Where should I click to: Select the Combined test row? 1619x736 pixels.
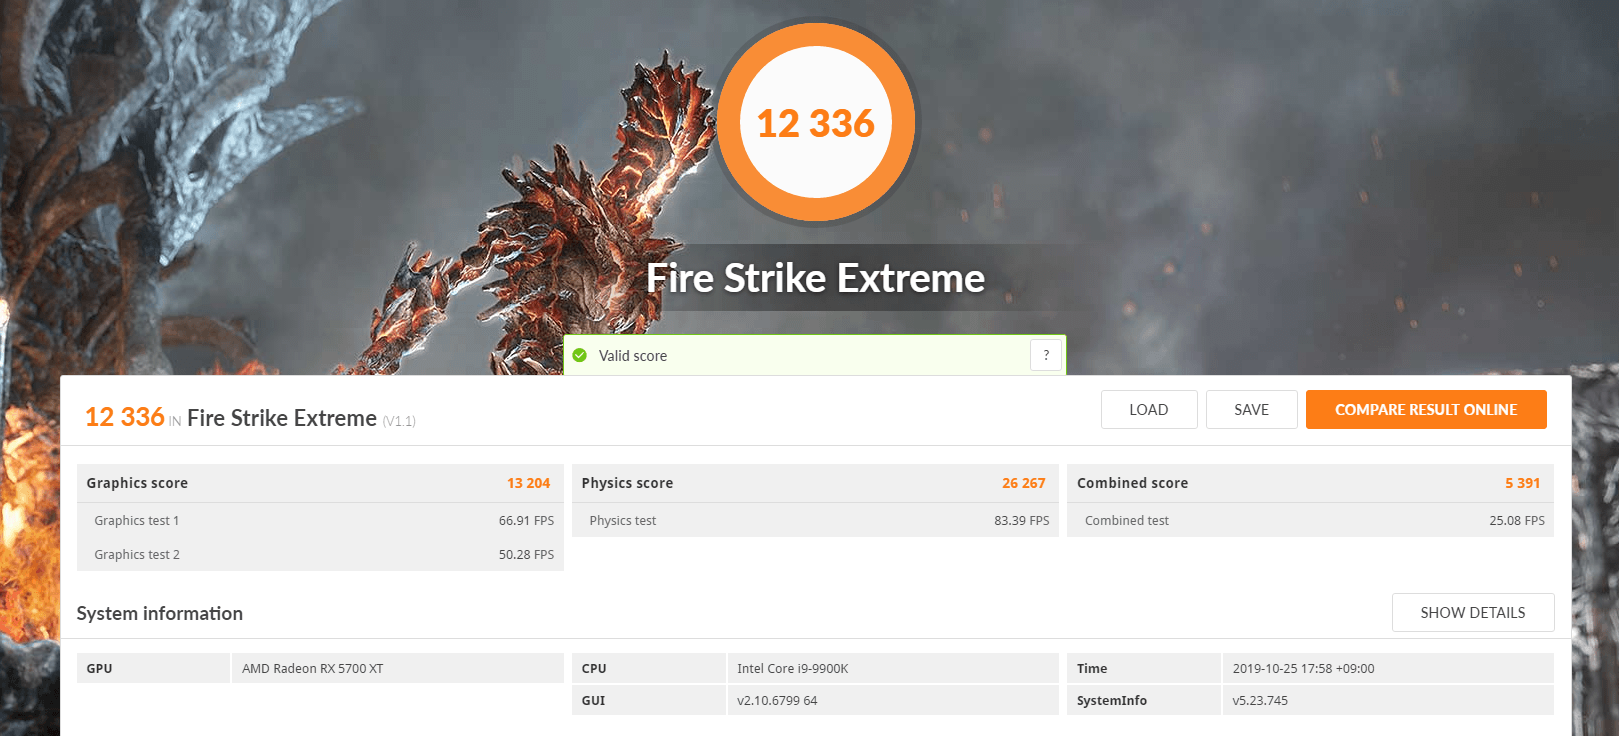(1310, 520)
